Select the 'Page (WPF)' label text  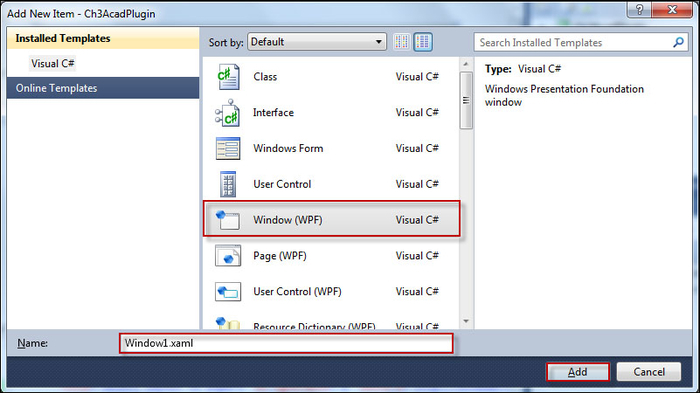280,256
